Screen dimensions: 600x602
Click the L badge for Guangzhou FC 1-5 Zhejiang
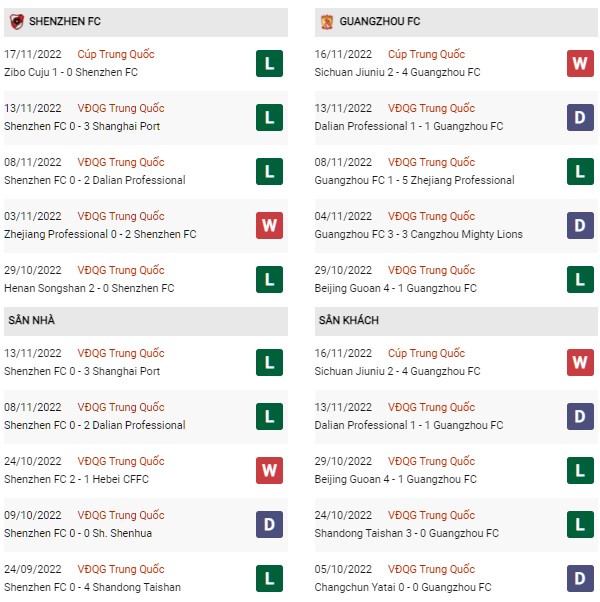pos(580,171)
